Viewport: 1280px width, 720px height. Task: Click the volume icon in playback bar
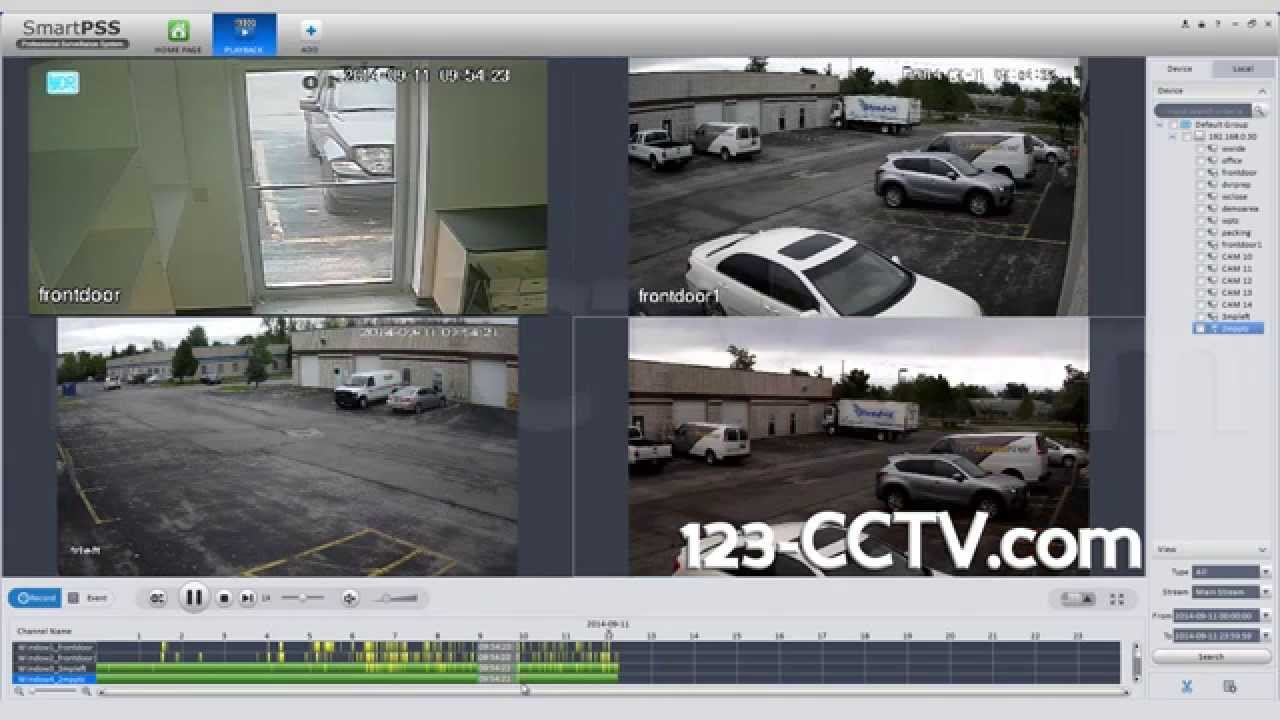coord(350,598)
